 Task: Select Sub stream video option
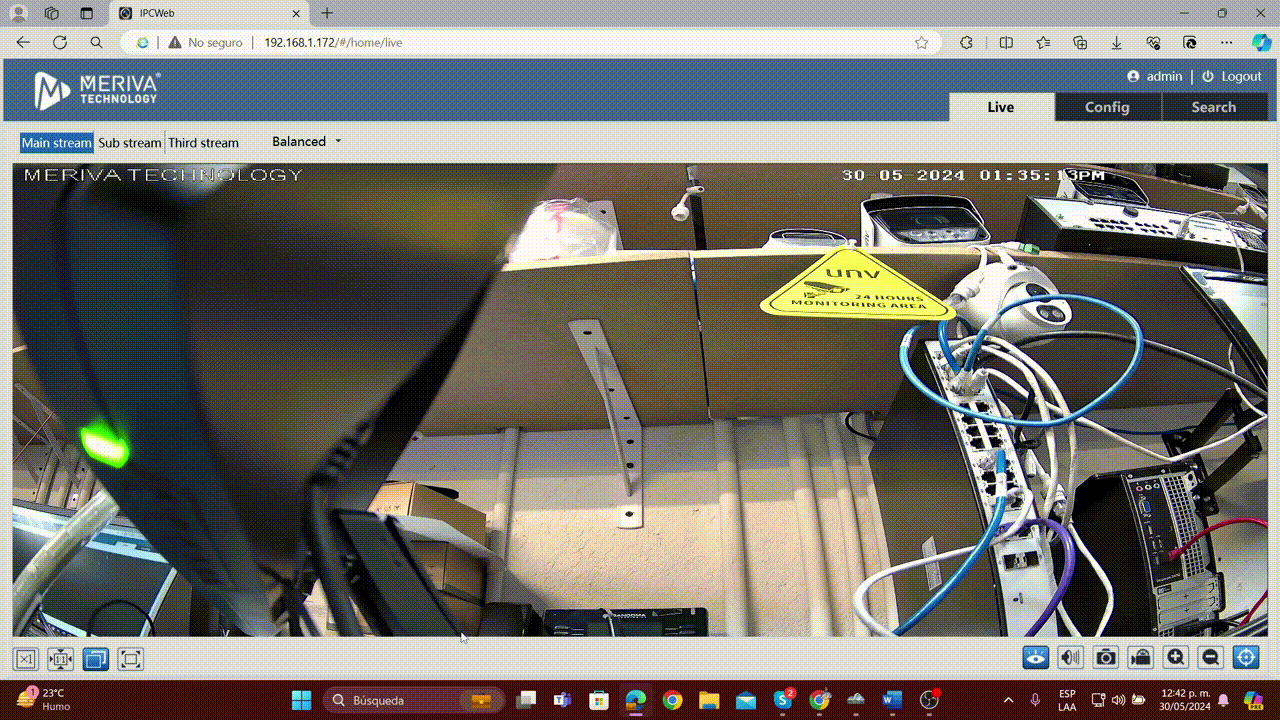129,143
